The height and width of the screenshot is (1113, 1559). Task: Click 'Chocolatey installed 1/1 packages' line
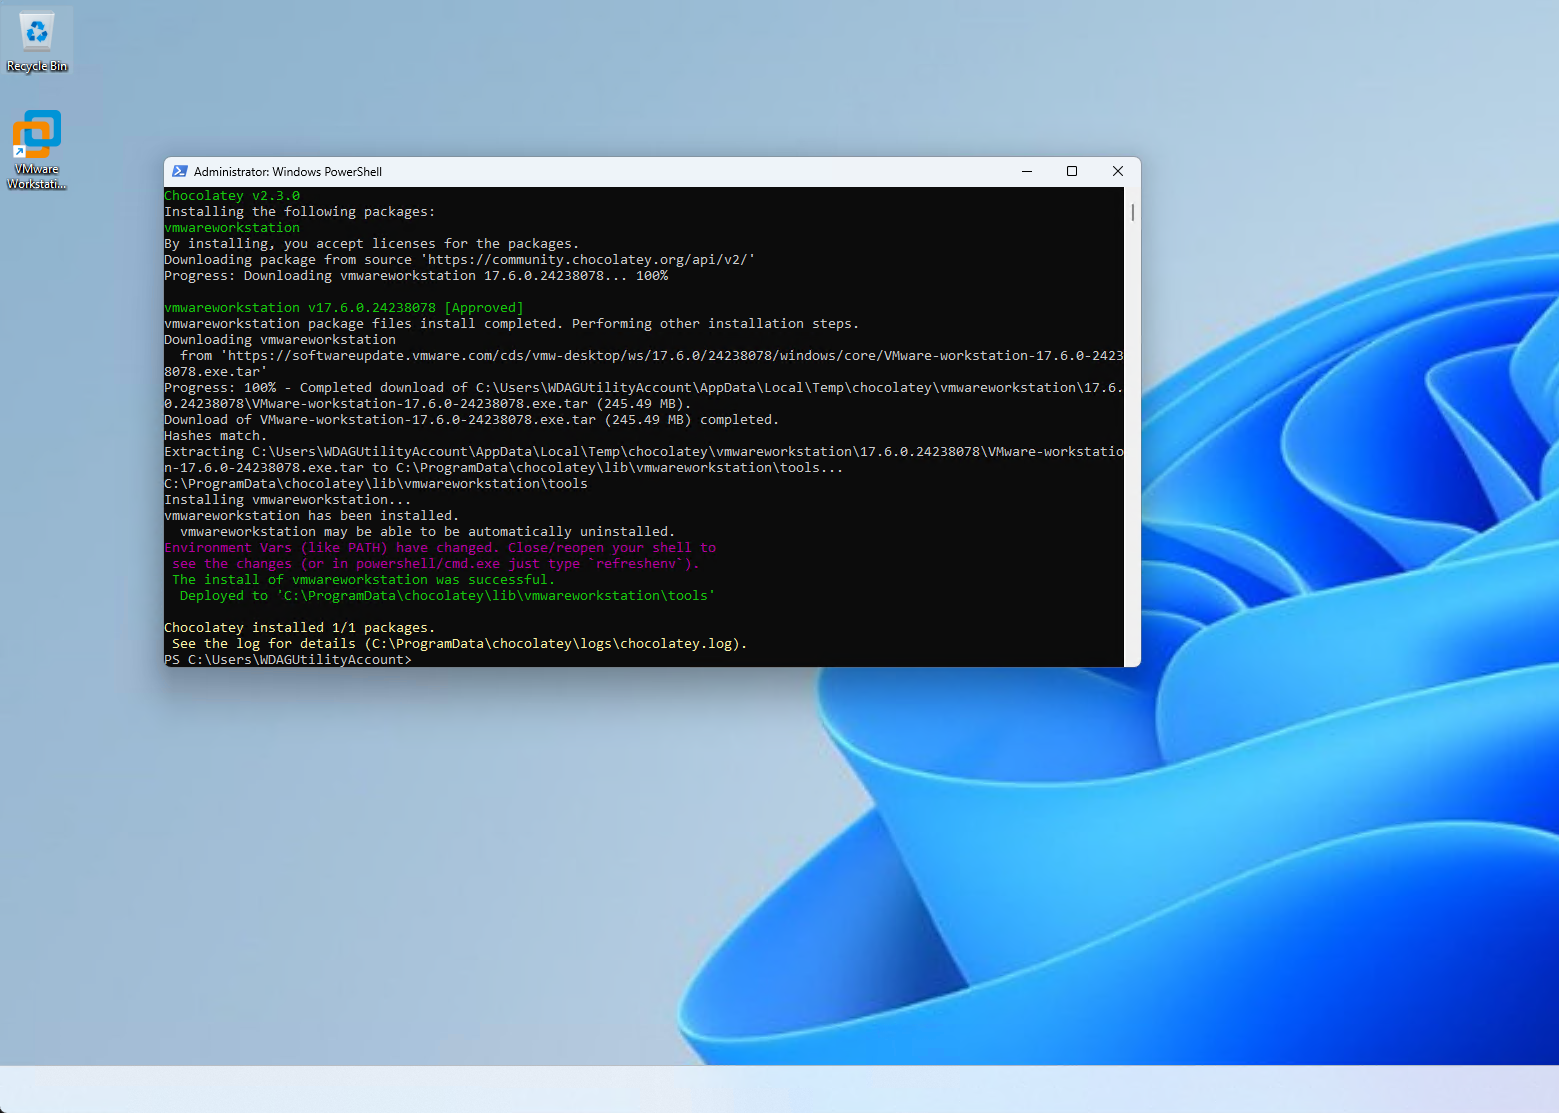[x=299, y=628]
